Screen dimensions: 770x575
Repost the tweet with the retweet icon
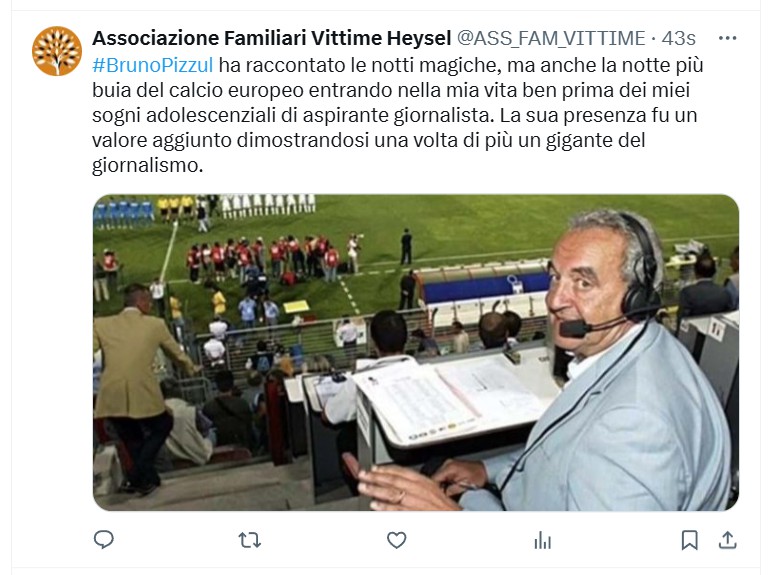point(249,541)
